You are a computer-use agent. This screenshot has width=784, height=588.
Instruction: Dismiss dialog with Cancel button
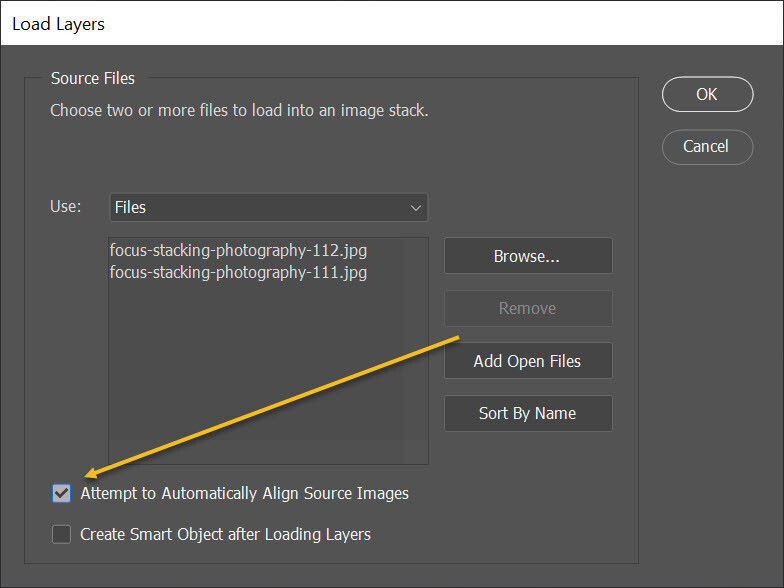707,146
